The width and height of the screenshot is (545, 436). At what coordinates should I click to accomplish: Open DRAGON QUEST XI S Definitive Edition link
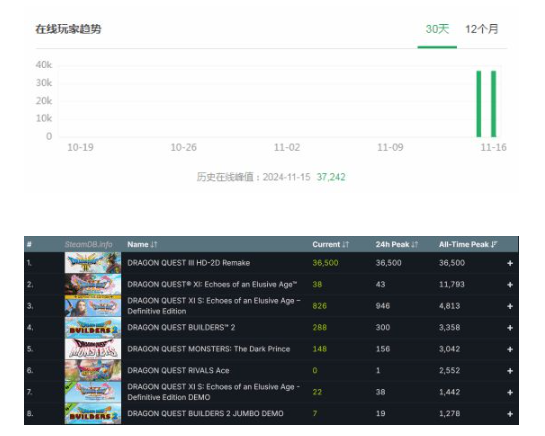pyautogui.click(x=214, y=306)
